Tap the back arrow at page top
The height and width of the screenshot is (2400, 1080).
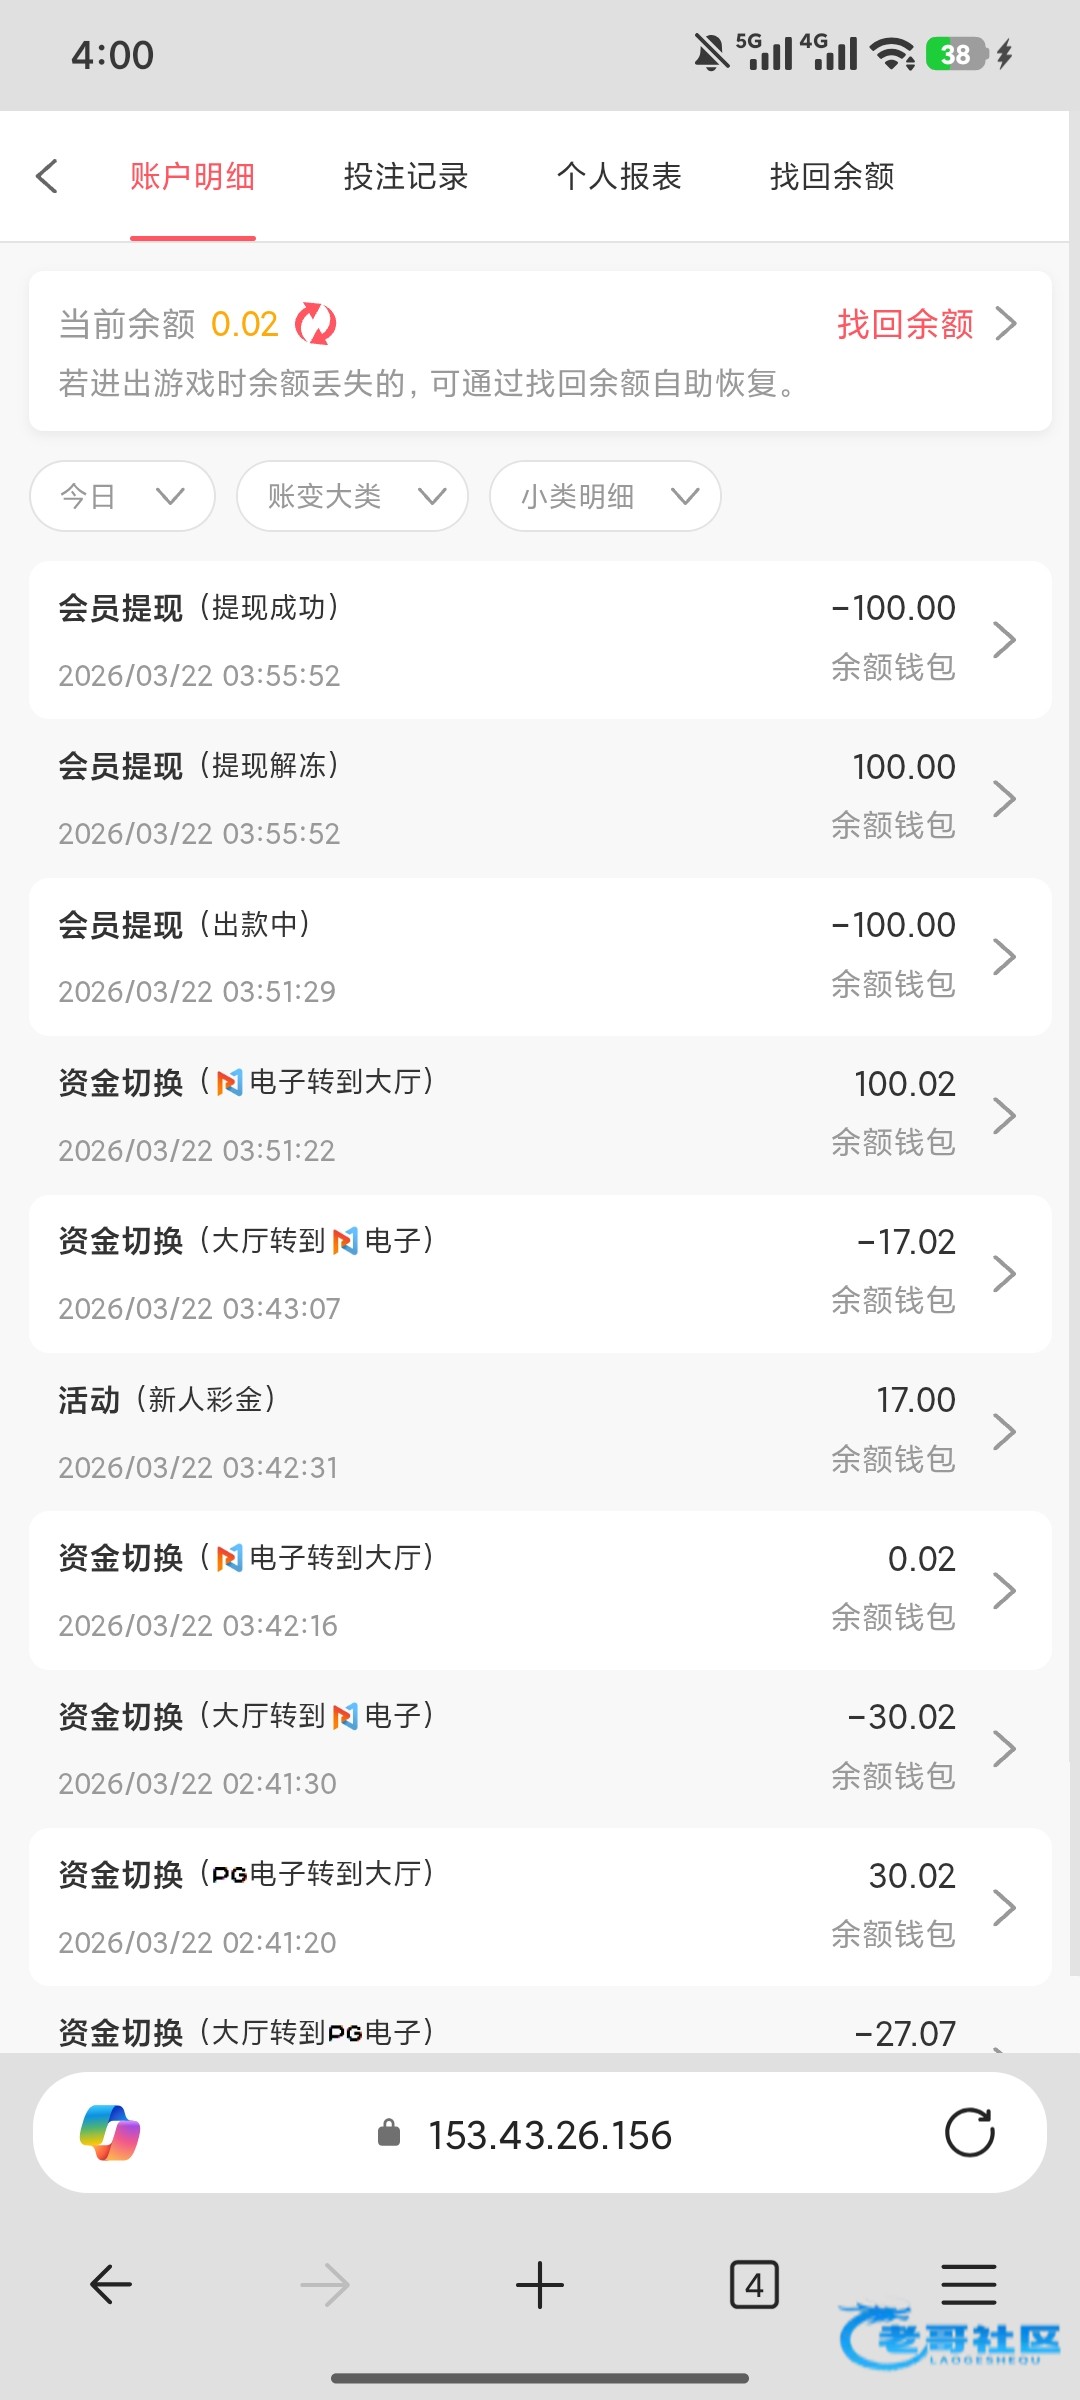pyautogui.click(x=47, y=176)
